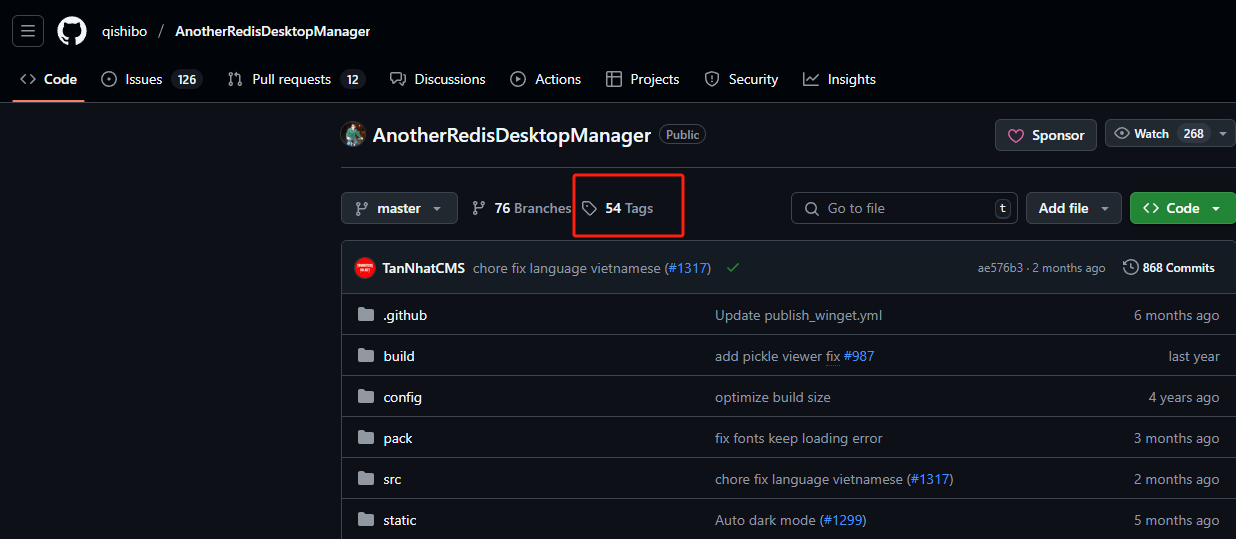Click the TanNhatCMS avatar icon

pyautogui.click(x=365, y=268)
